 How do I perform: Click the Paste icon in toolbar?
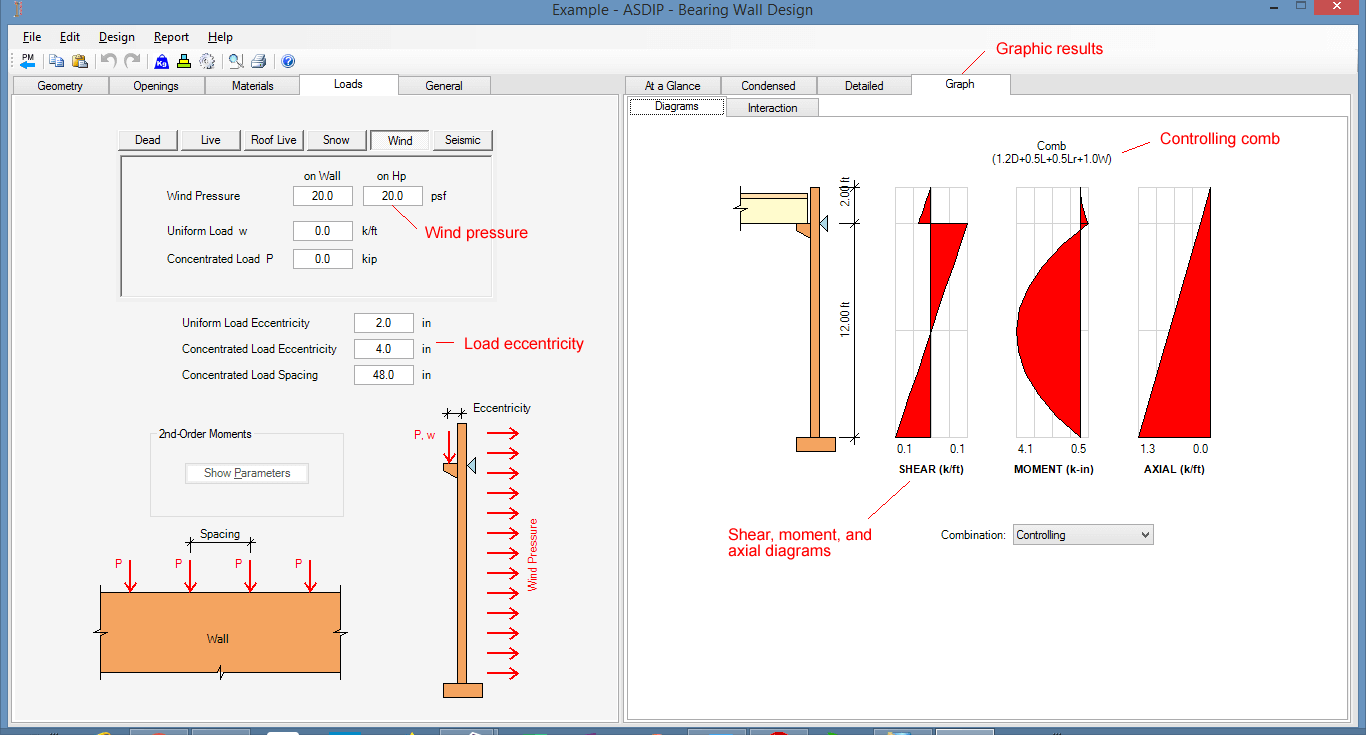point(79,61)
